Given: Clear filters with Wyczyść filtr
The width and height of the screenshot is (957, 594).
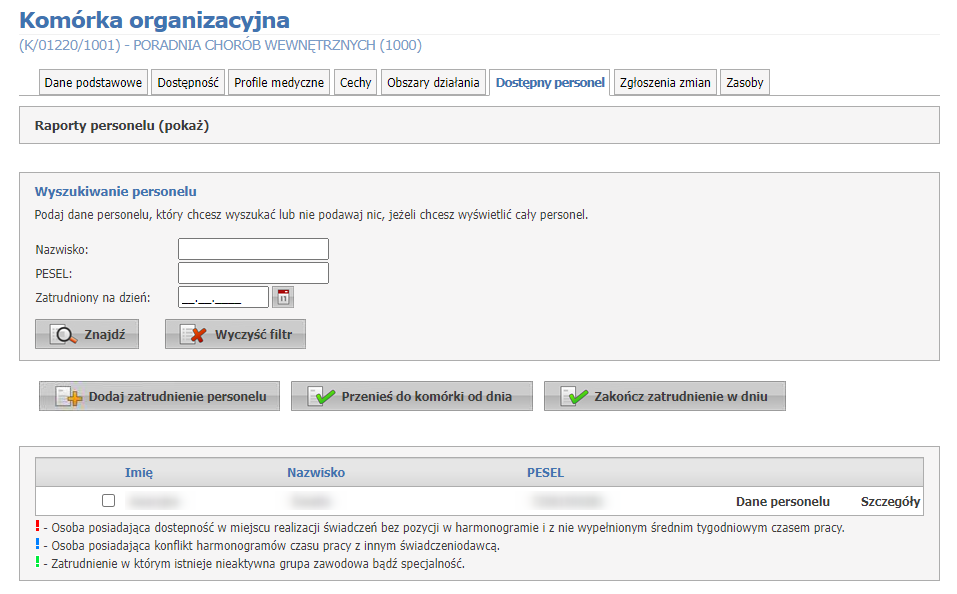Looking at the screenshot, I should pyautogui.click(x=235, y=335).
